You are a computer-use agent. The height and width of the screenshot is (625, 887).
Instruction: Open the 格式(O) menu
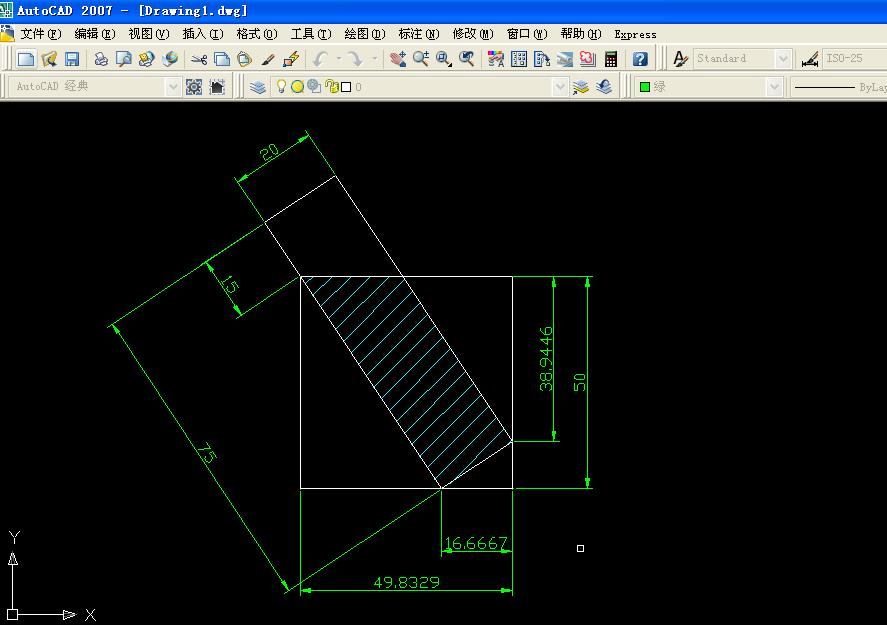point(257,34)
